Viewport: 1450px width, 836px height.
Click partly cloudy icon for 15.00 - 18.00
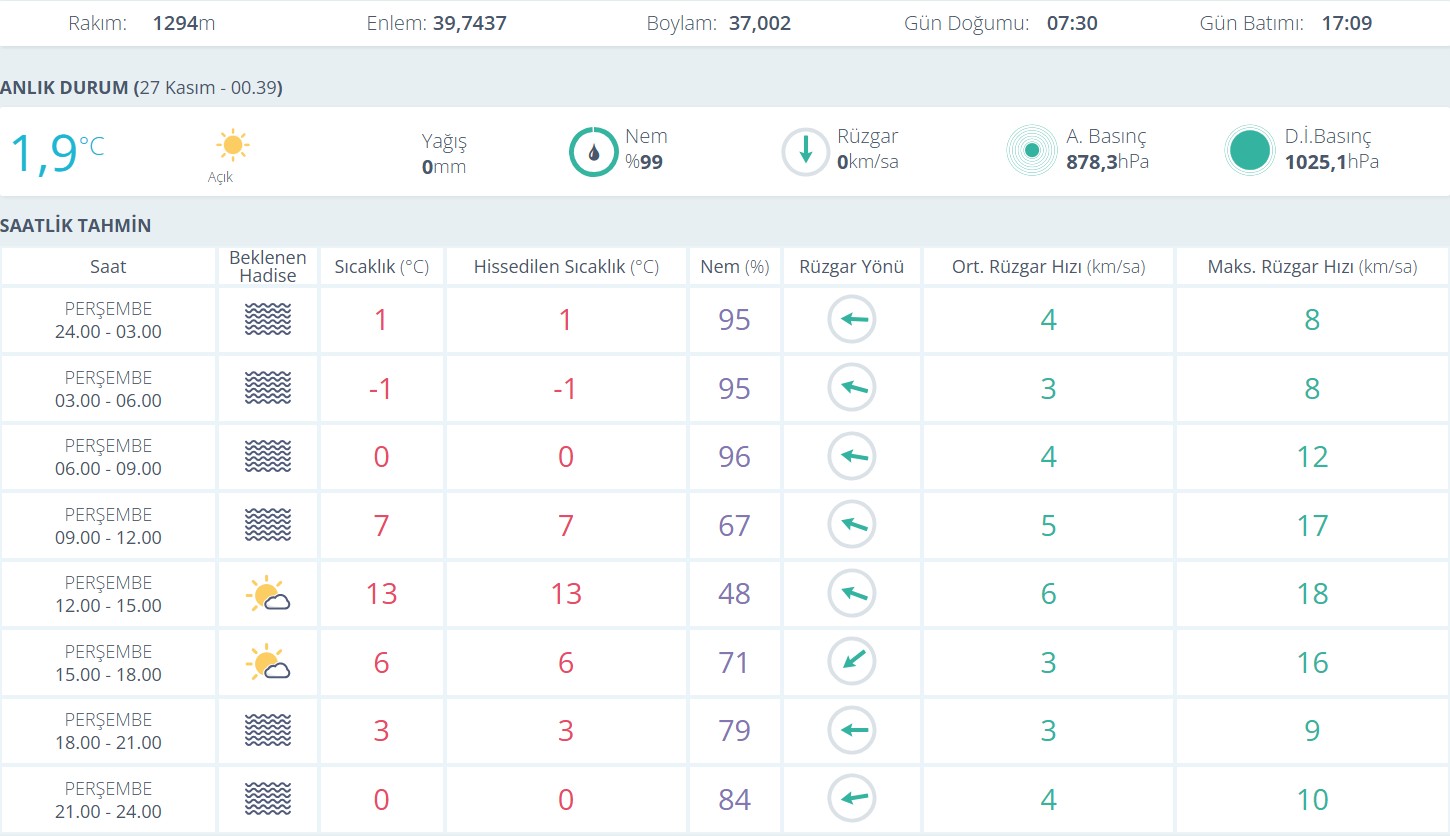(268, 663)
